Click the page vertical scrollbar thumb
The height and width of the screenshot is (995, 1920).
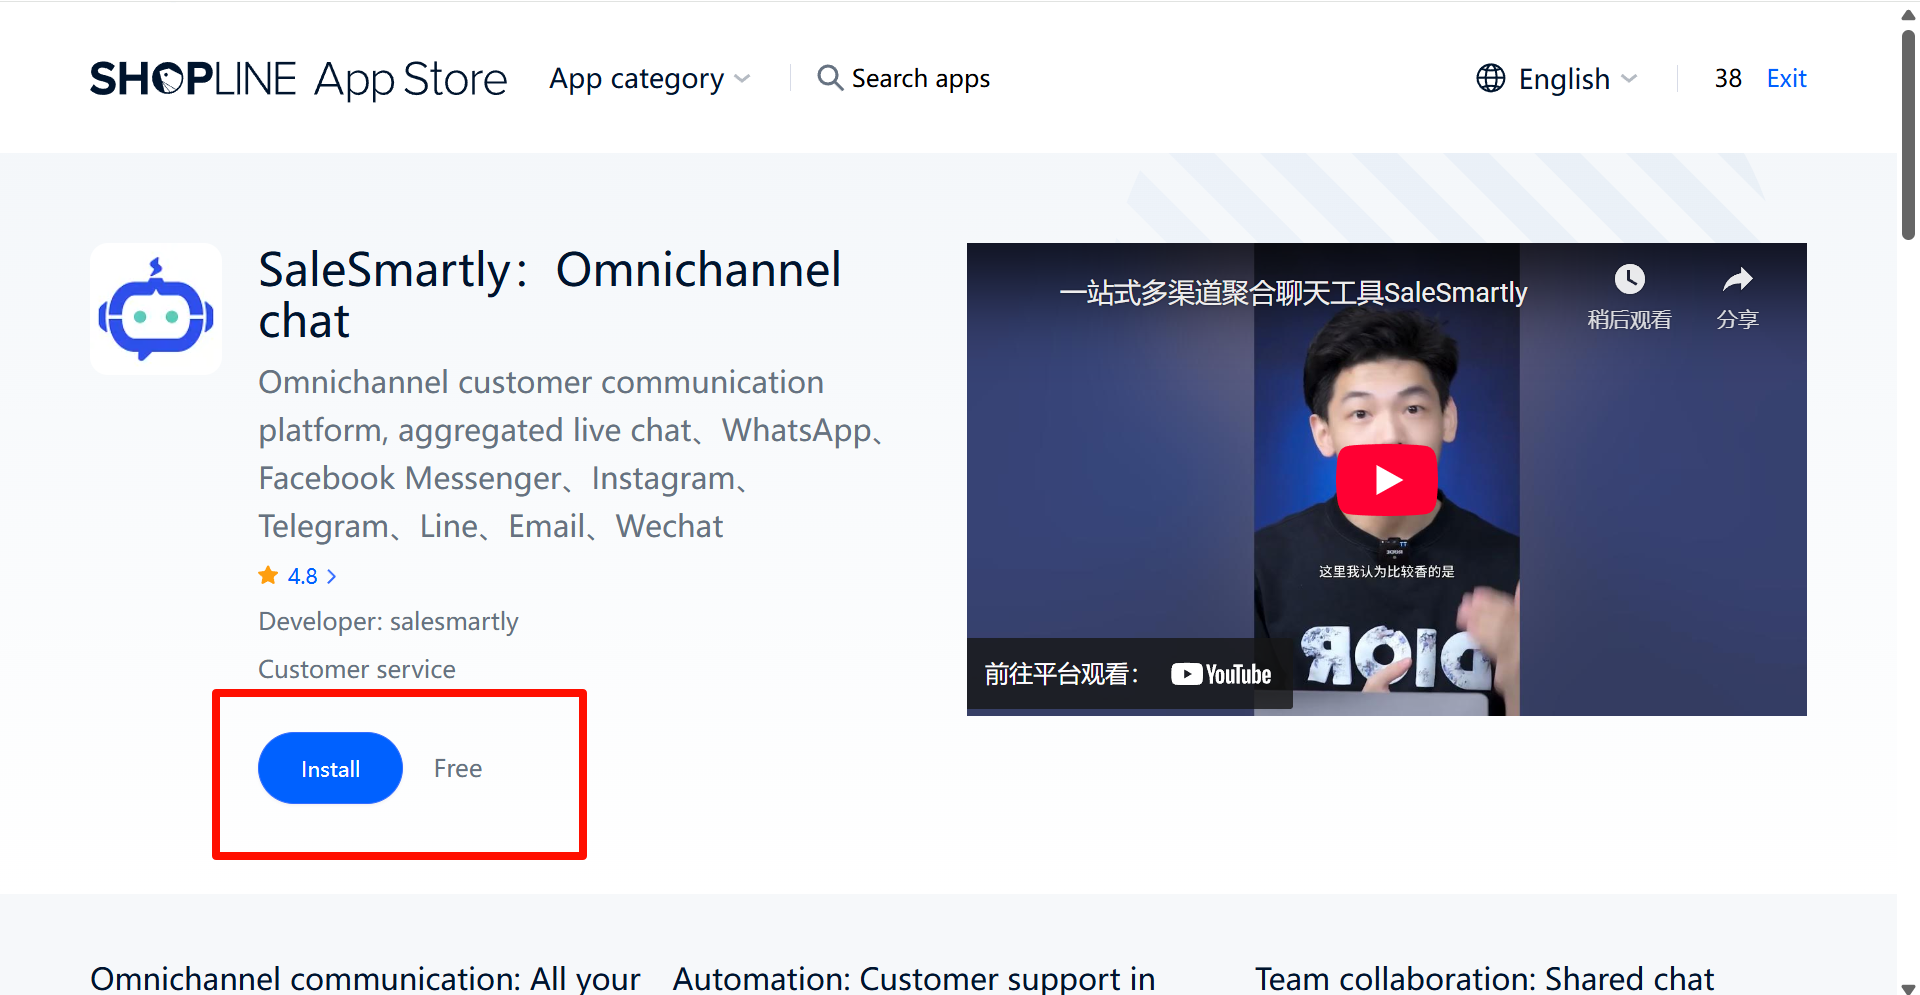(1908, 135)
